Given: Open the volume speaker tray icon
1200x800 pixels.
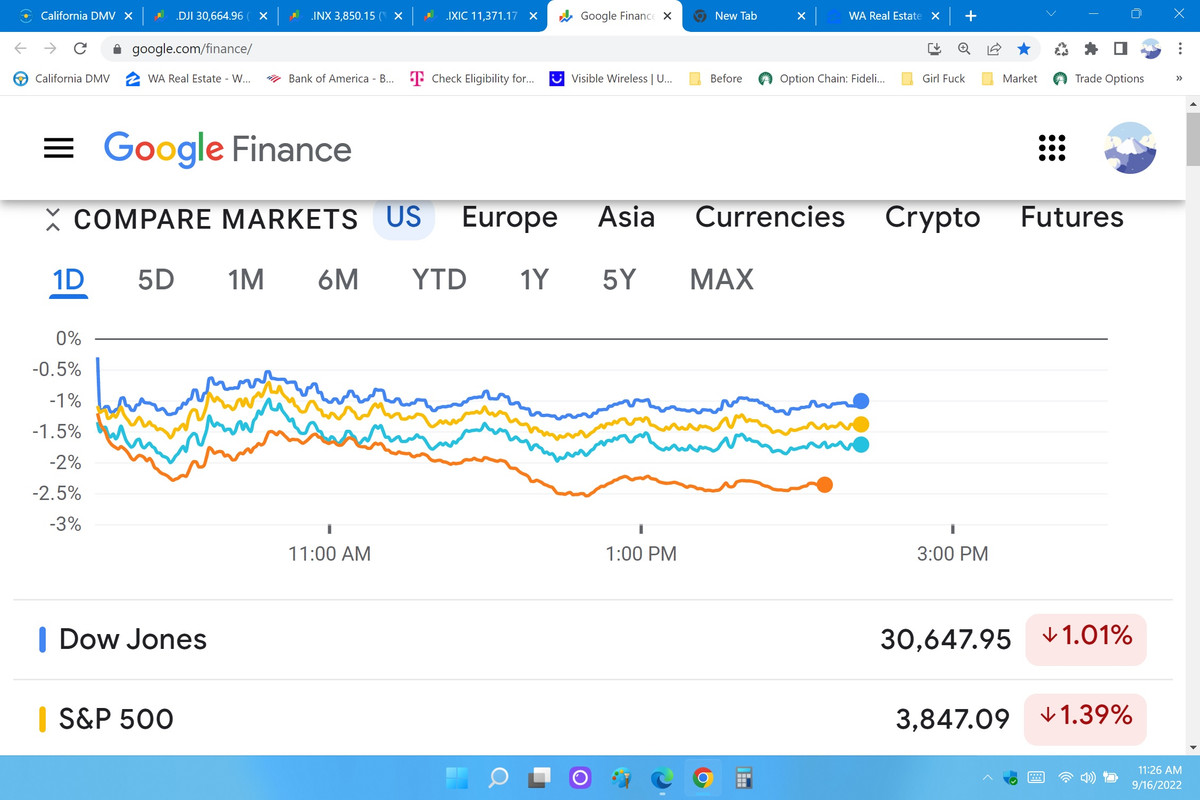Looking at the screenshot, I should [x=1087, y=777].
